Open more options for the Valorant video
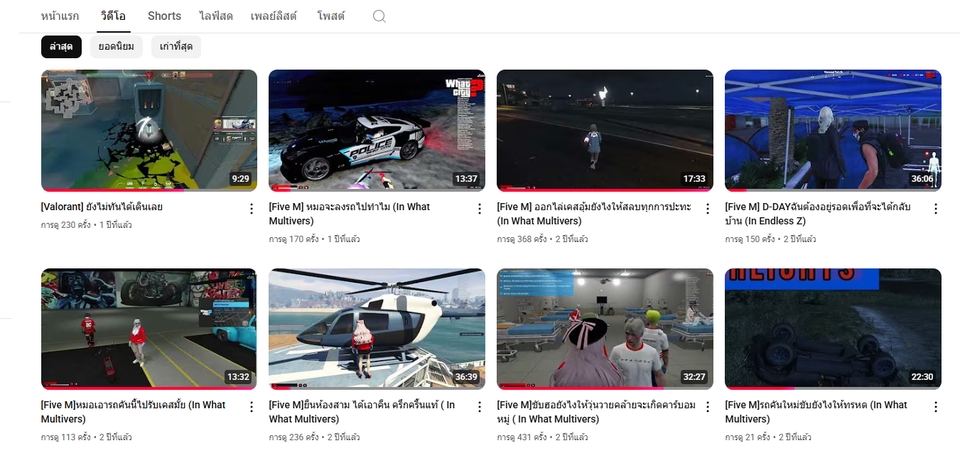 coord(251,209)
